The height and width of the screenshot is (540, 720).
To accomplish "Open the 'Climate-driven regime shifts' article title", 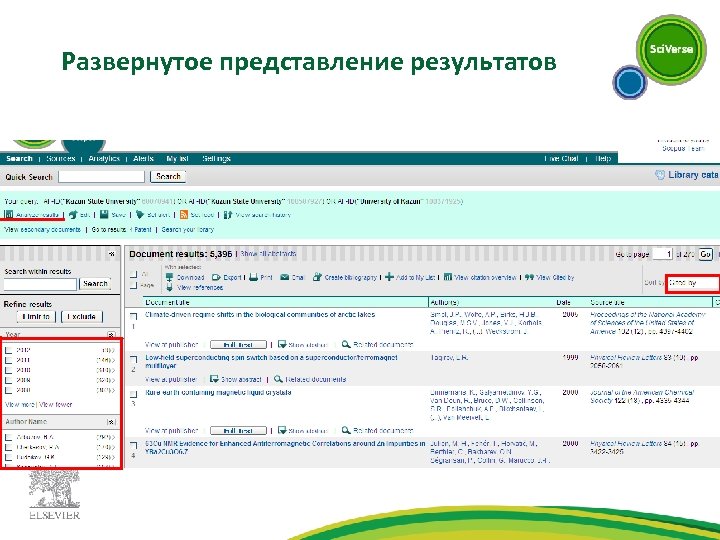I will (260, 315).
